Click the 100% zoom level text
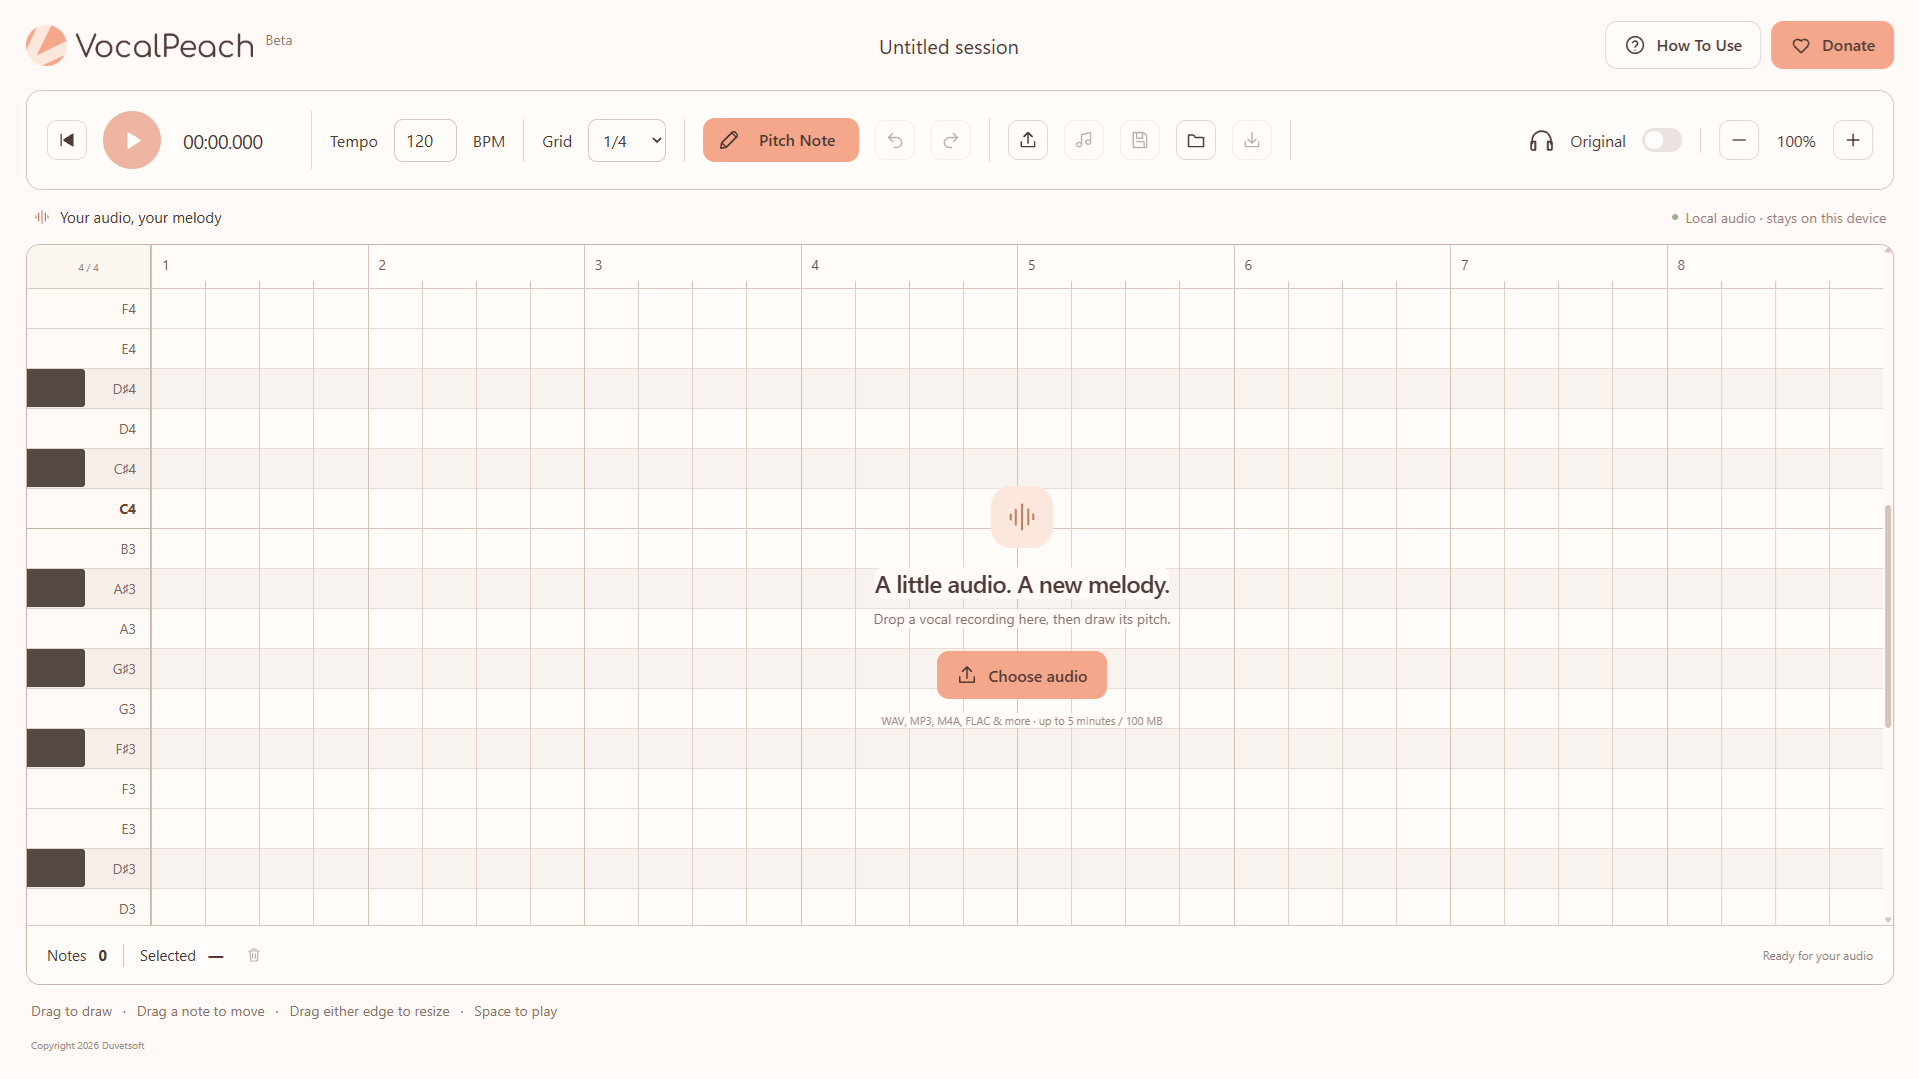 pyautogui.click(x=1796, y=141)
